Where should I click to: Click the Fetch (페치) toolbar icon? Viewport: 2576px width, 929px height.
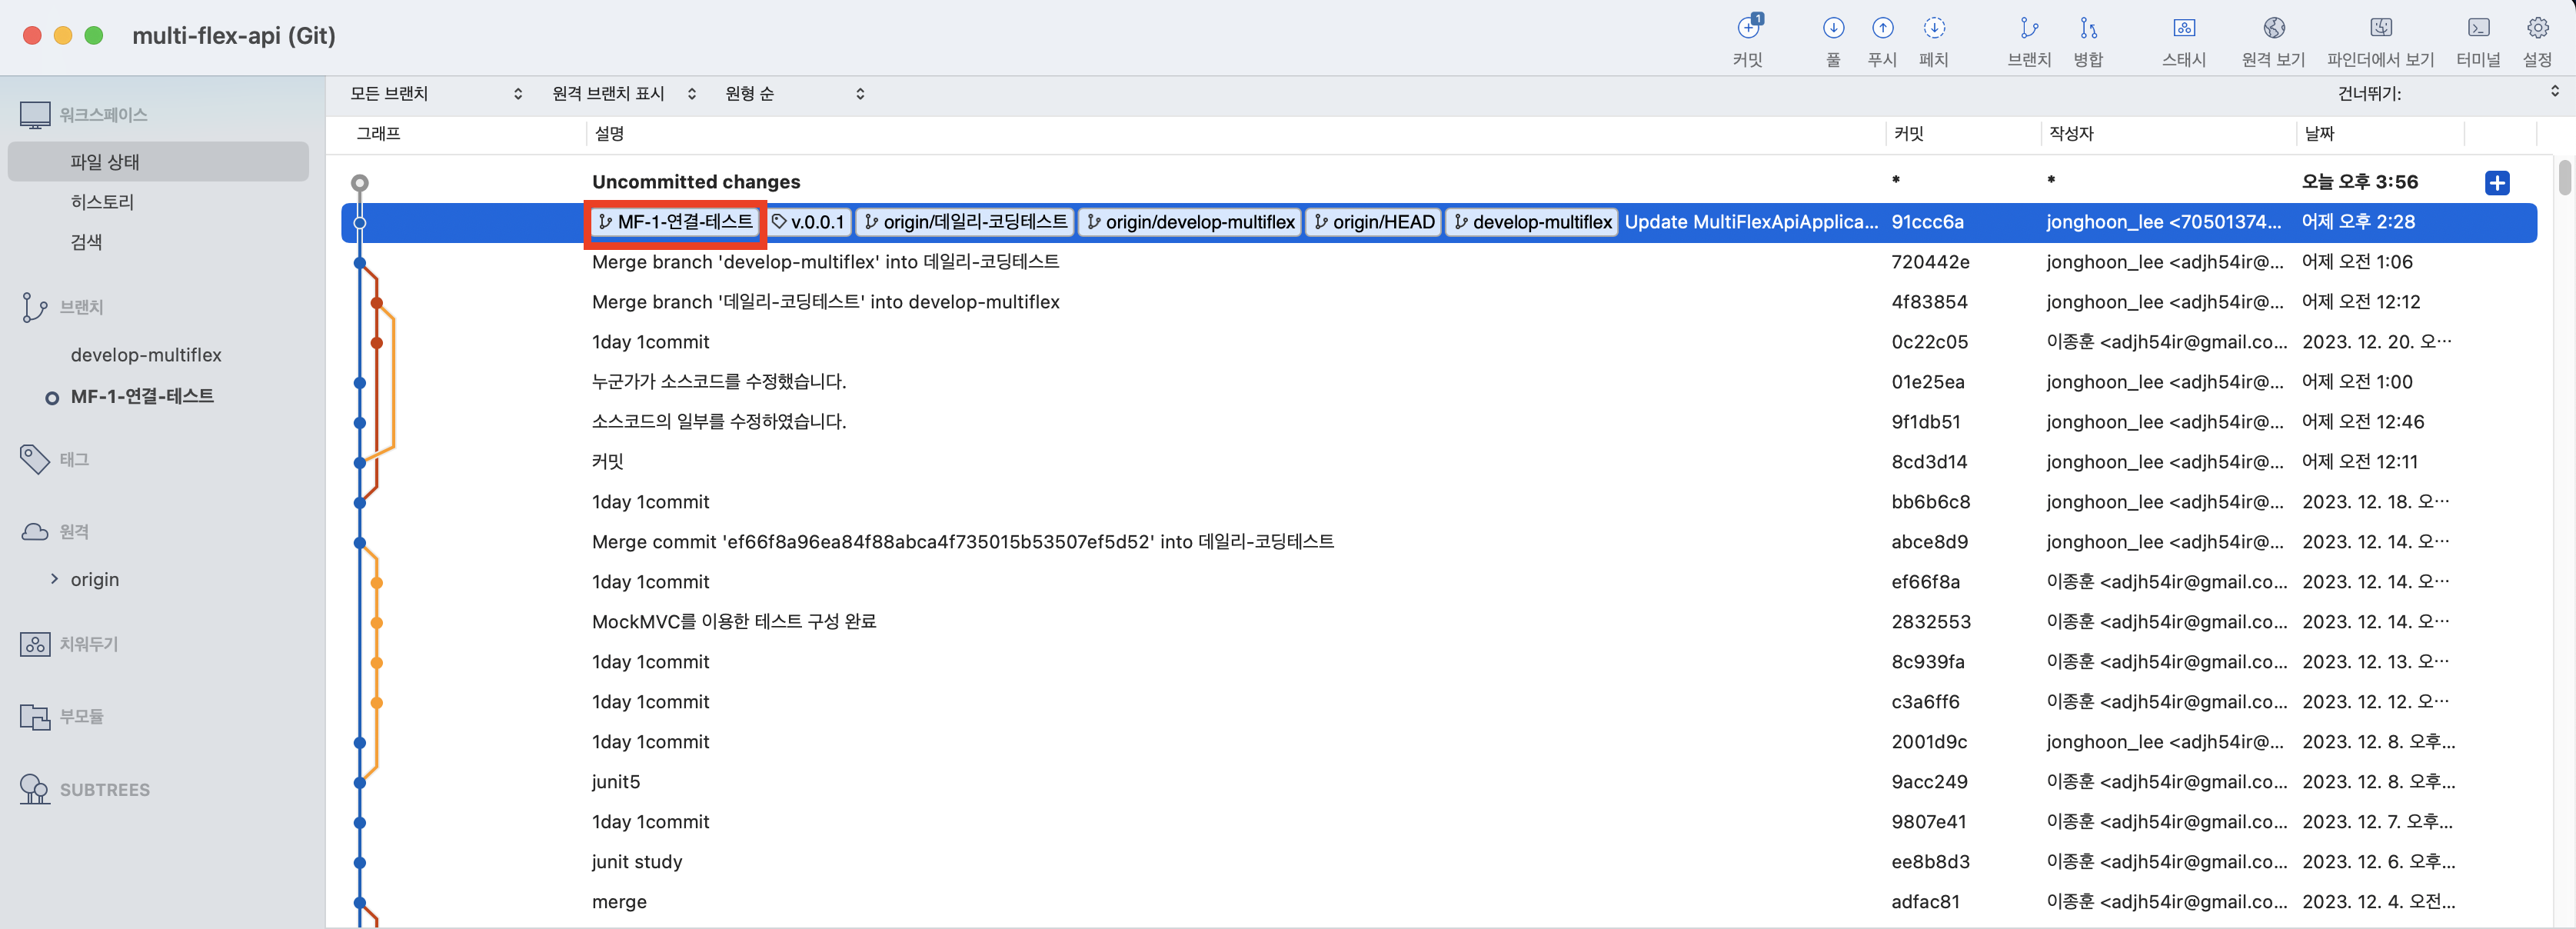1934,29
